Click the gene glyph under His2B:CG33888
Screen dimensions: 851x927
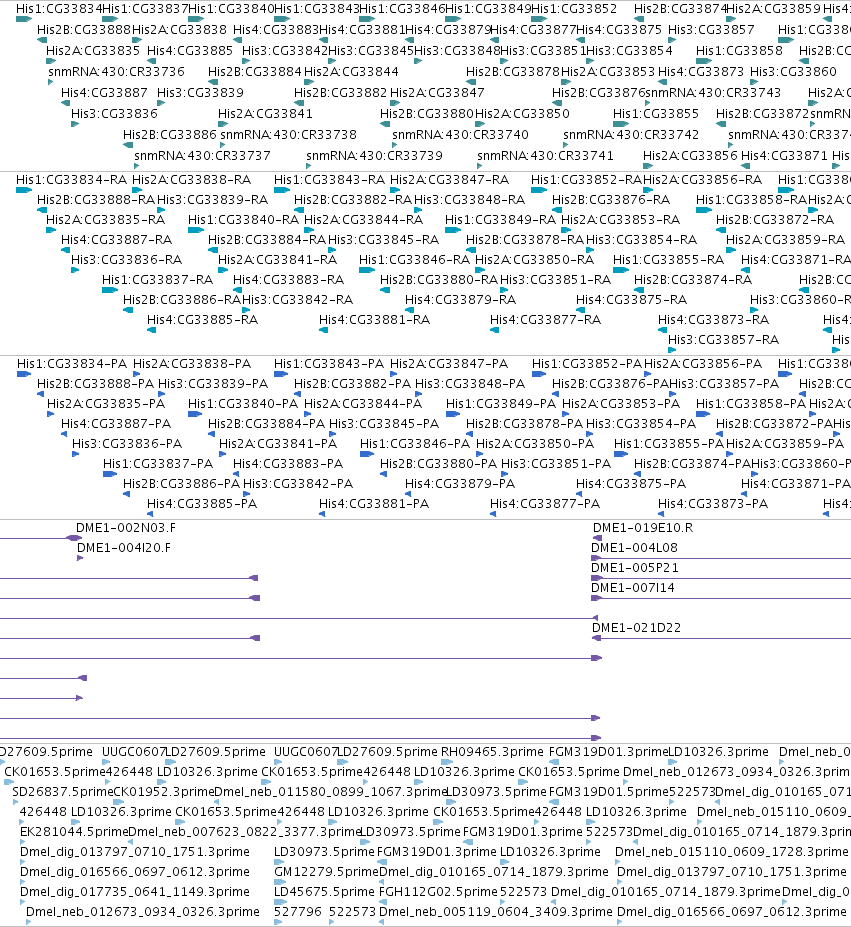42,40
